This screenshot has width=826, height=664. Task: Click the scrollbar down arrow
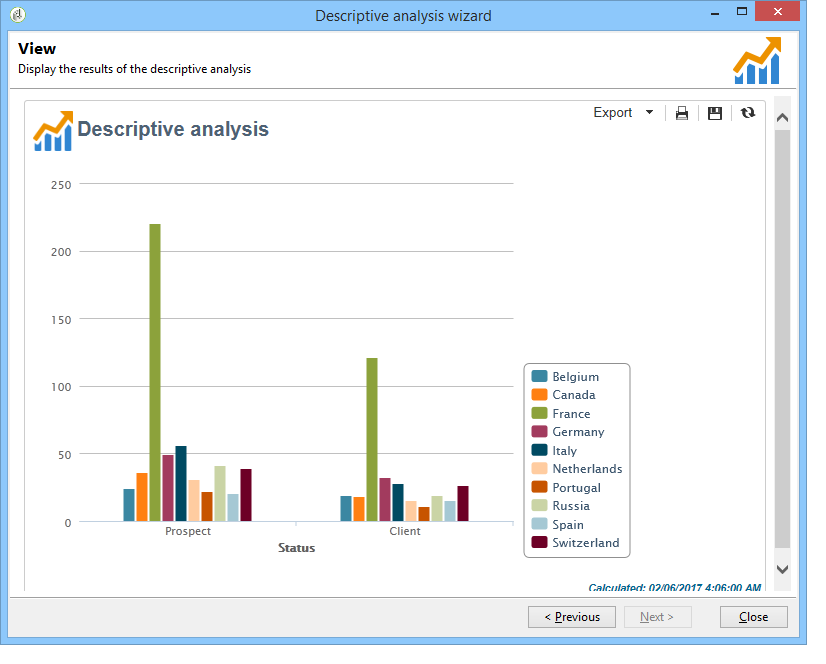(782, 569)
